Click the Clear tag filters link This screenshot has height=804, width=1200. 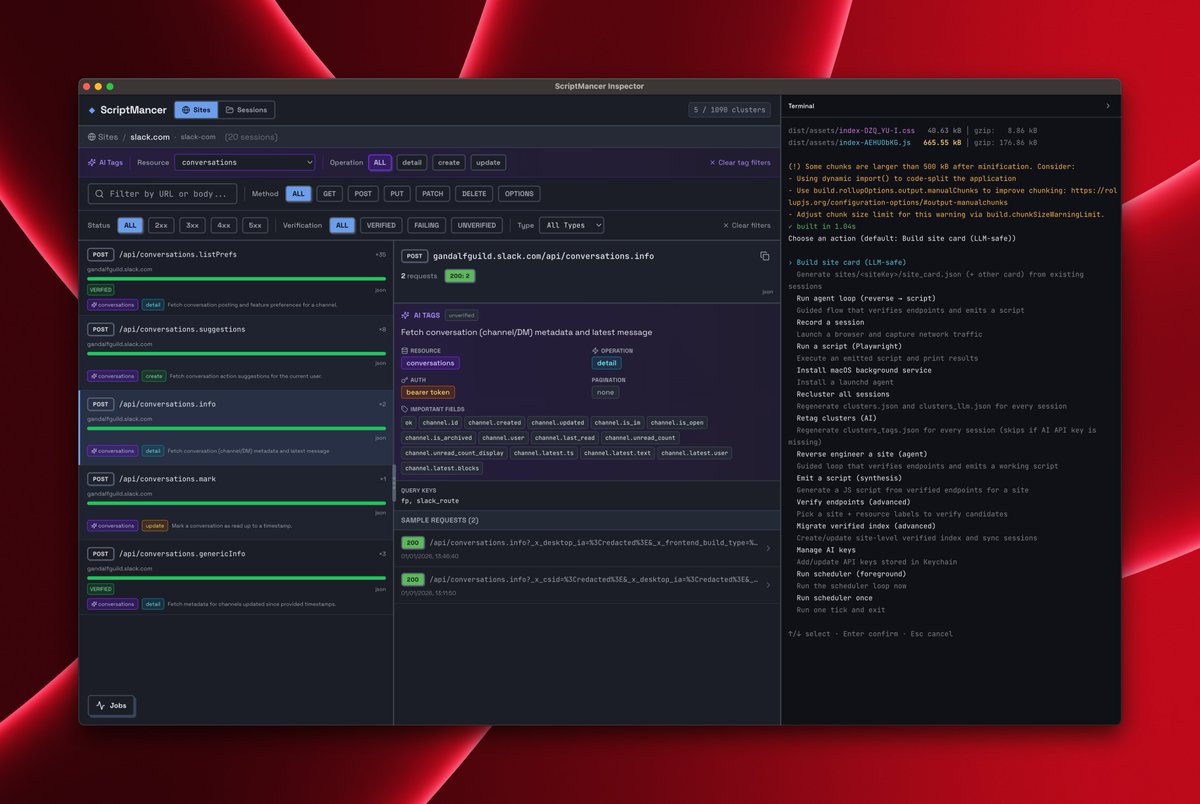740,162
